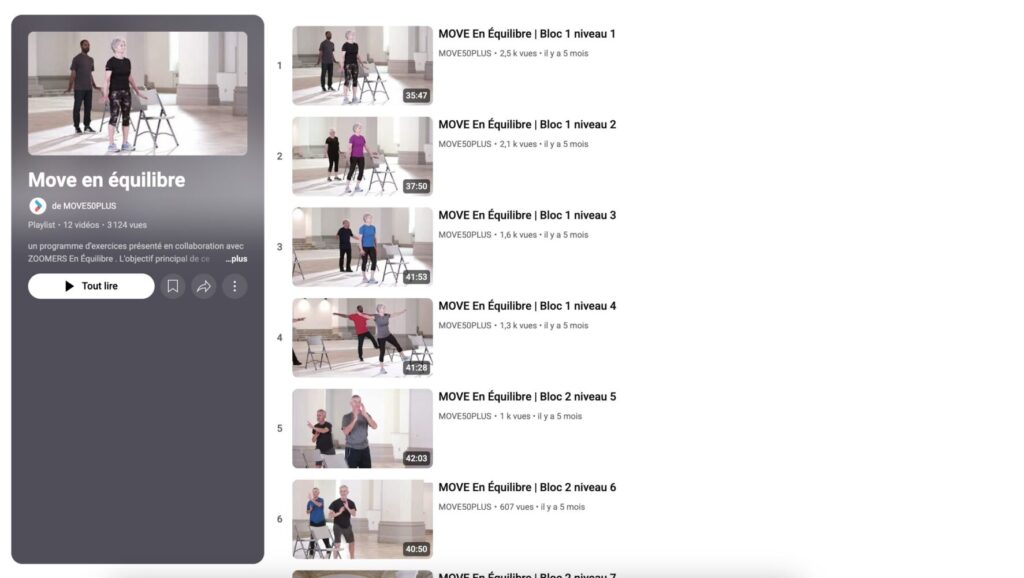Click title MOVE En Équilibre Bloc 1 niveau 1

click(527, 34)
